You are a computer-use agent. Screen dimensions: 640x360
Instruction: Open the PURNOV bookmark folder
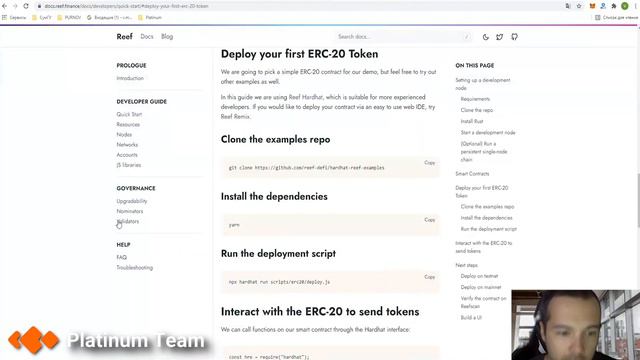tap(69, 18)
